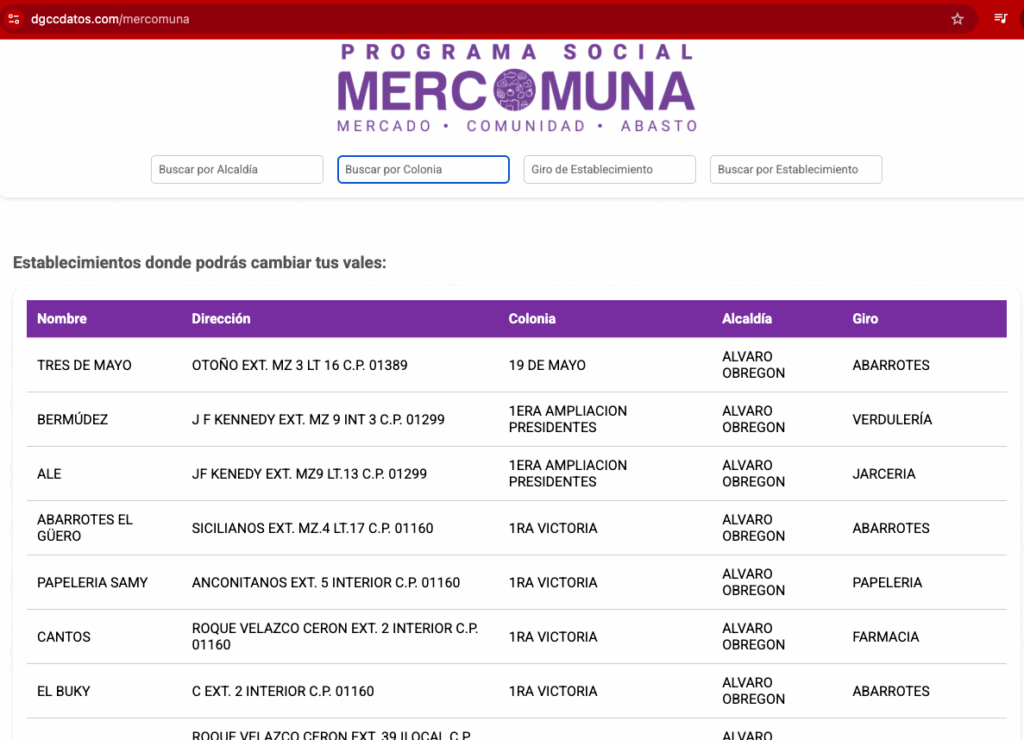Open the Giro de Establecimiento filter
This screenshot has height=740, width=1024.
pyautogui.click(x=609, y=169)
